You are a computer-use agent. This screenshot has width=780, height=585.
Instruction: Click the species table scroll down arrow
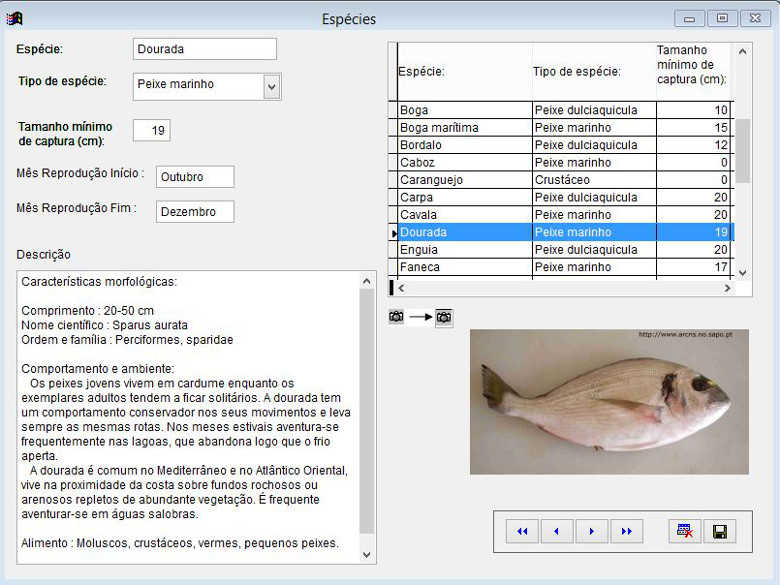742,273
